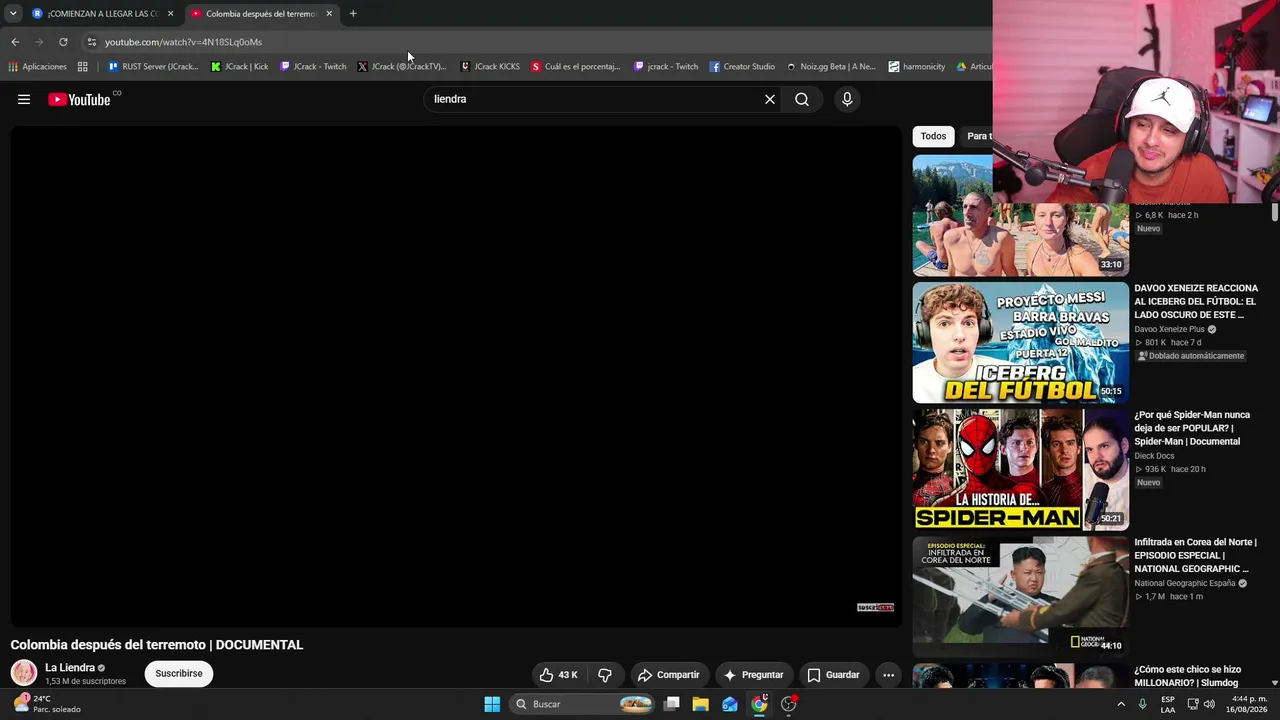Screen dimensions: 1280x720
Task: Go back with the browser back arrow
Action: tap(15, 42)
